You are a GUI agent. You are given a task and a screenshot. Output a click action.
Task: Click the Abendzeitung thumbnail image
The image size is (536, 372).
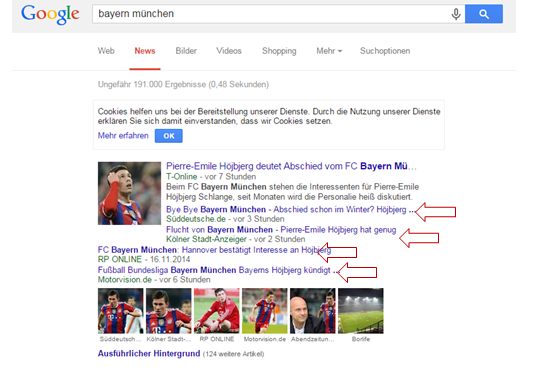312,311
